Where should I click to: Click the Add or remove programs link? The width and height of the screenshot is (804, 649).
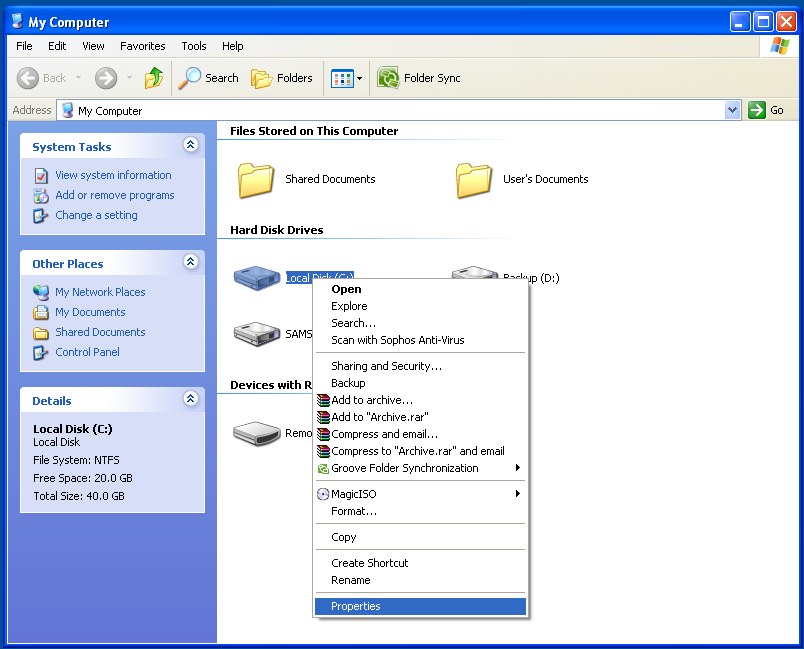click(115, 195)
